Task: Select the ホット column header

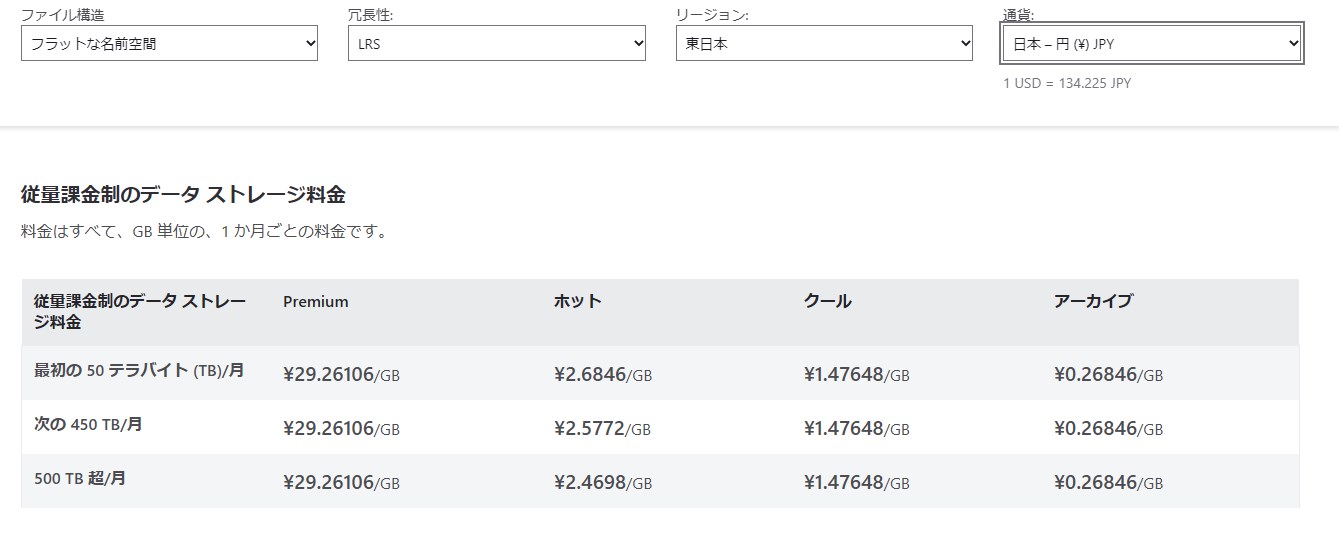Action: pyautogui.click(x=578, y=301)
